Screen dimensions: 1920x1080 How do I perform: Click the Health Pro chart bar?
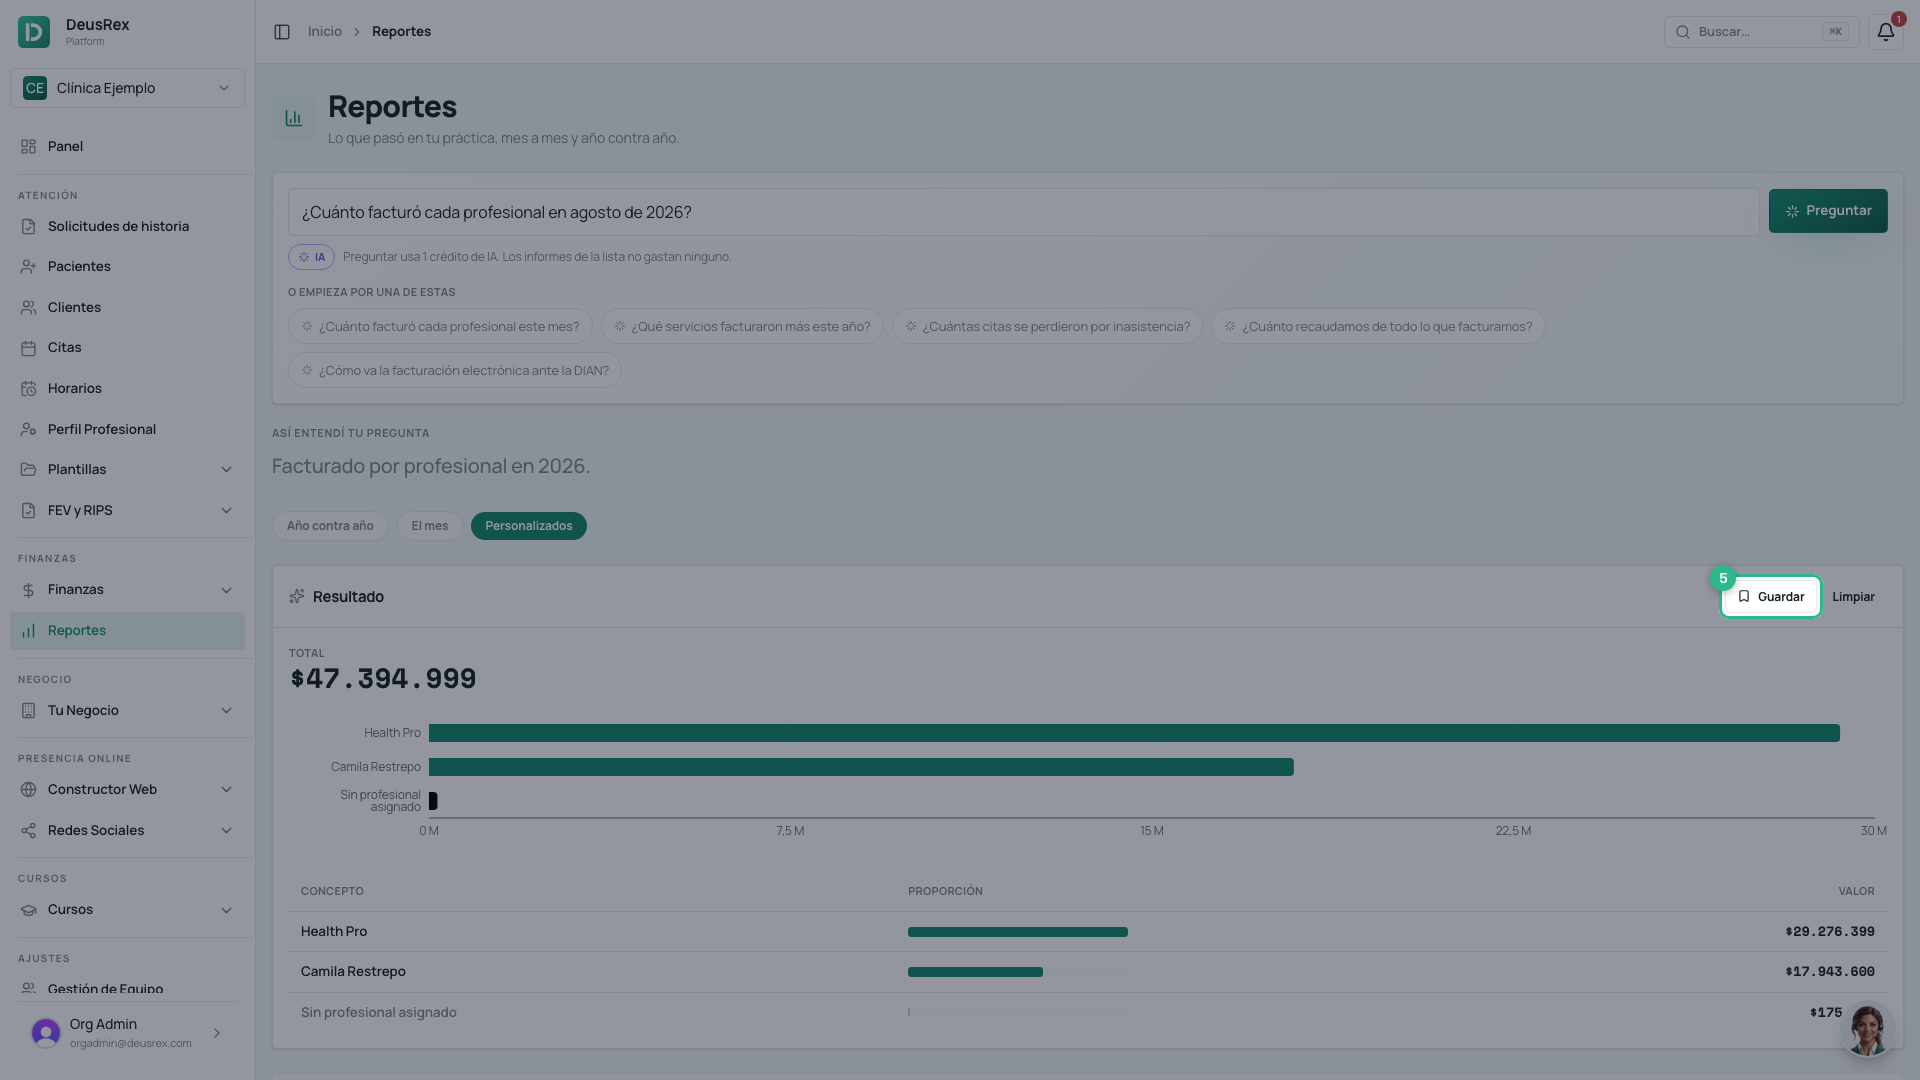(x=1134, y=733)
